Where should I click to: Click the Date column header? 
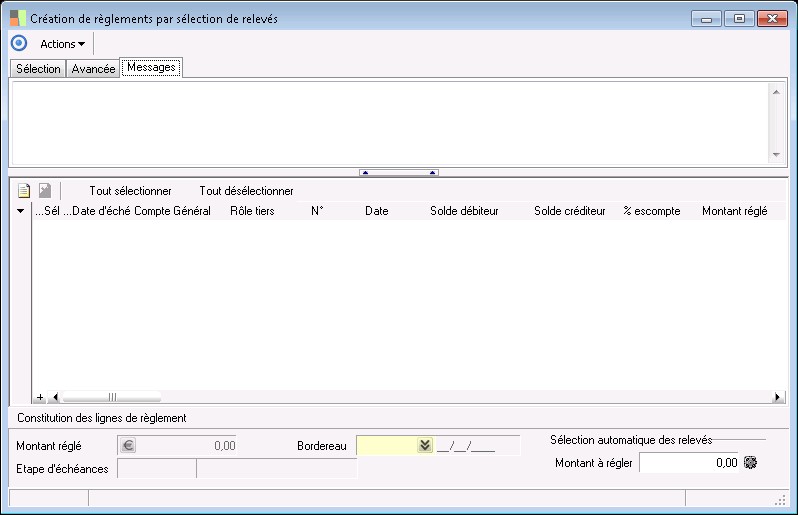[x=377, y=211]
